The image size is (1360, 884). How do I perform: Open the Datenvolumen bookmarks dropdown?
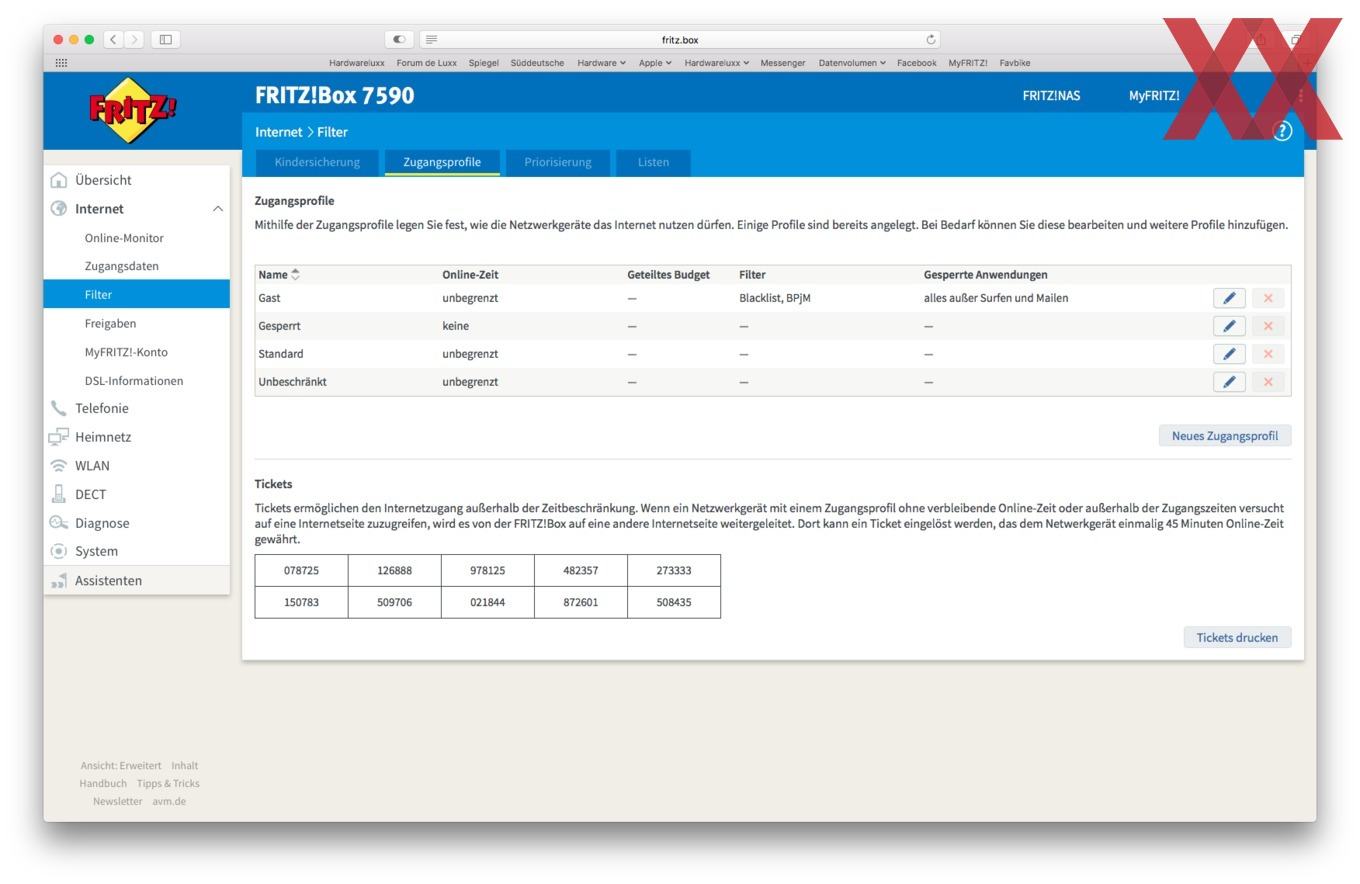(852, 63)
